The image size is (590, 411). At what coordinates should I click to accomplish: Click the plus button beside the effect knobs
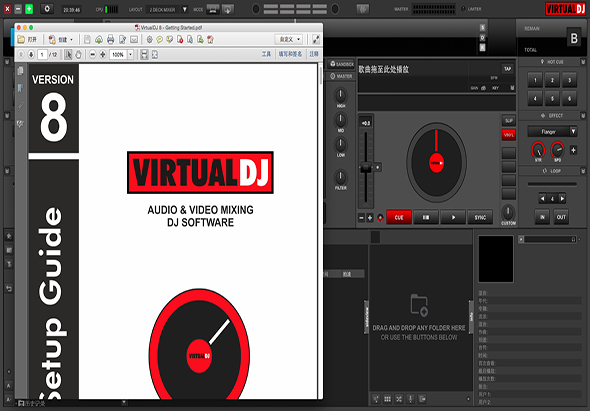coord(573,150)
